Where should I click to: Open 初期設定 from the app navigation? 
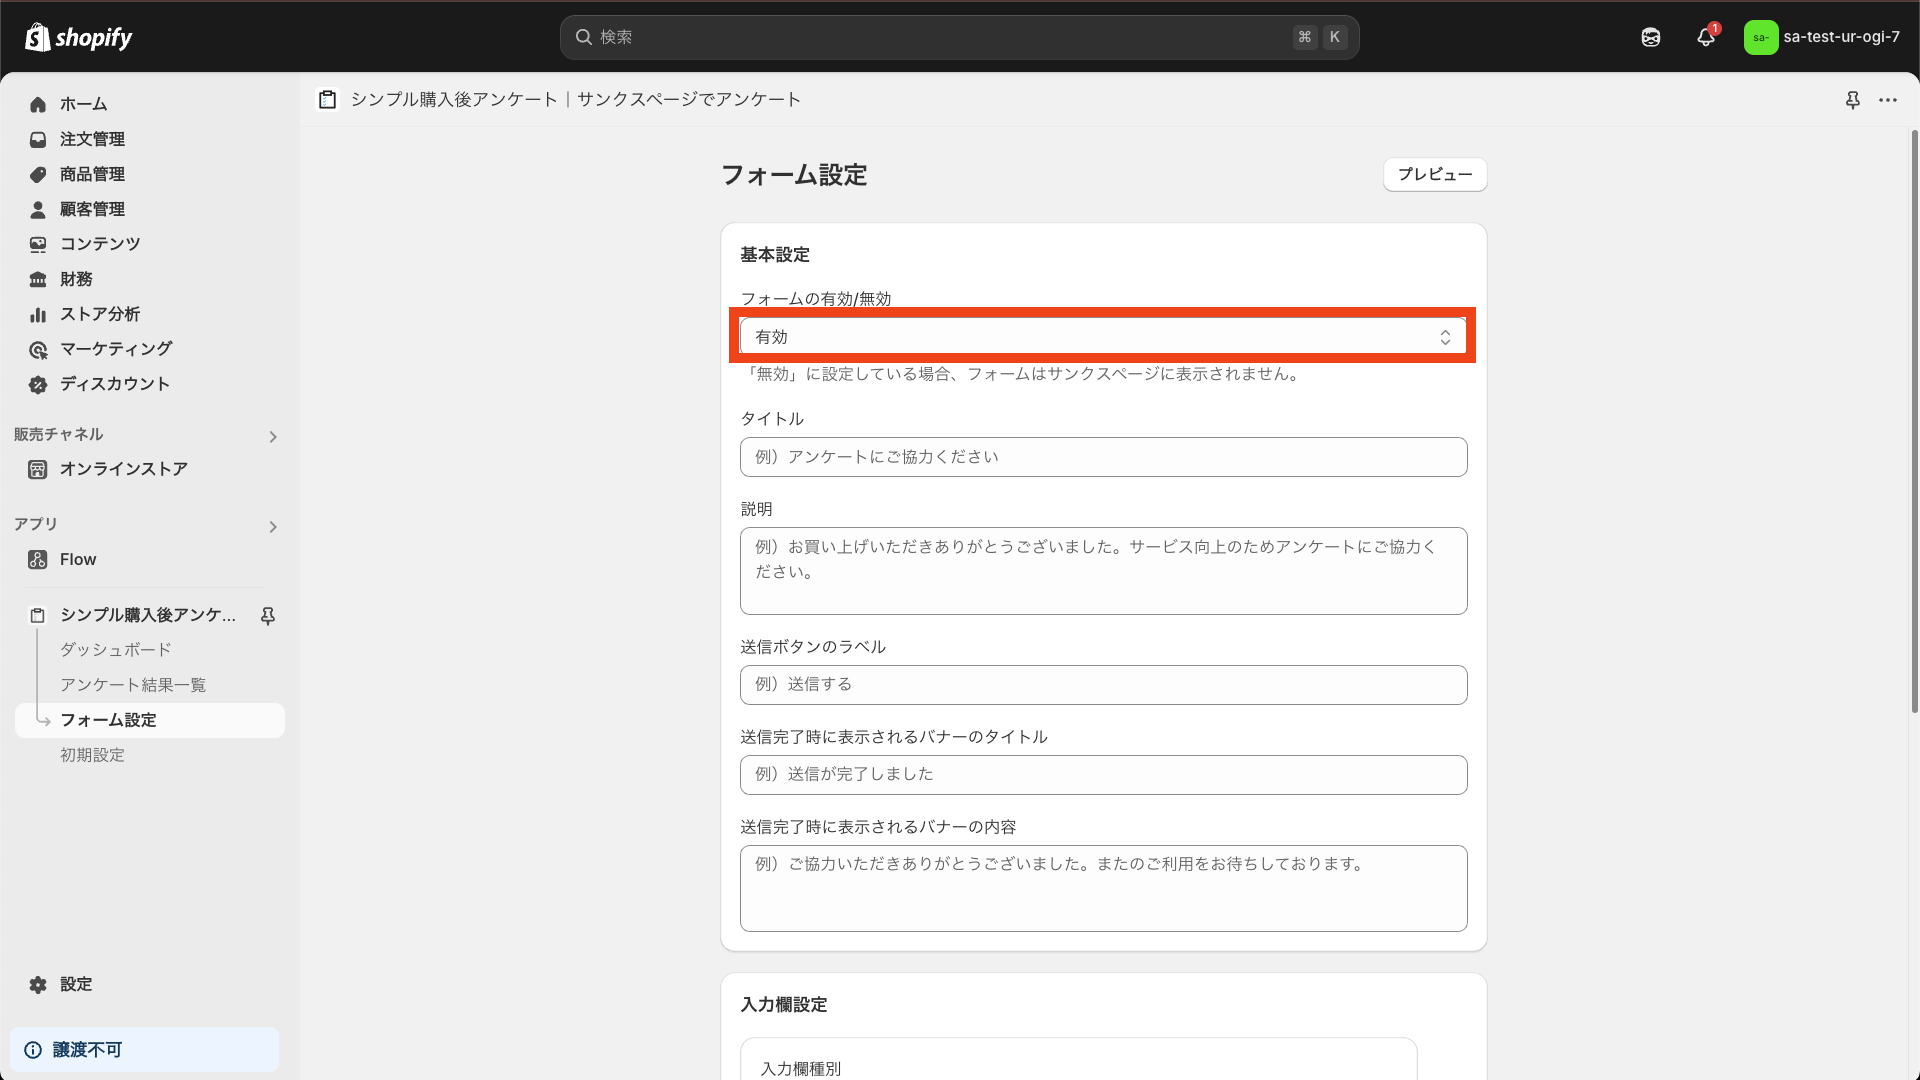tap(92, 755)
